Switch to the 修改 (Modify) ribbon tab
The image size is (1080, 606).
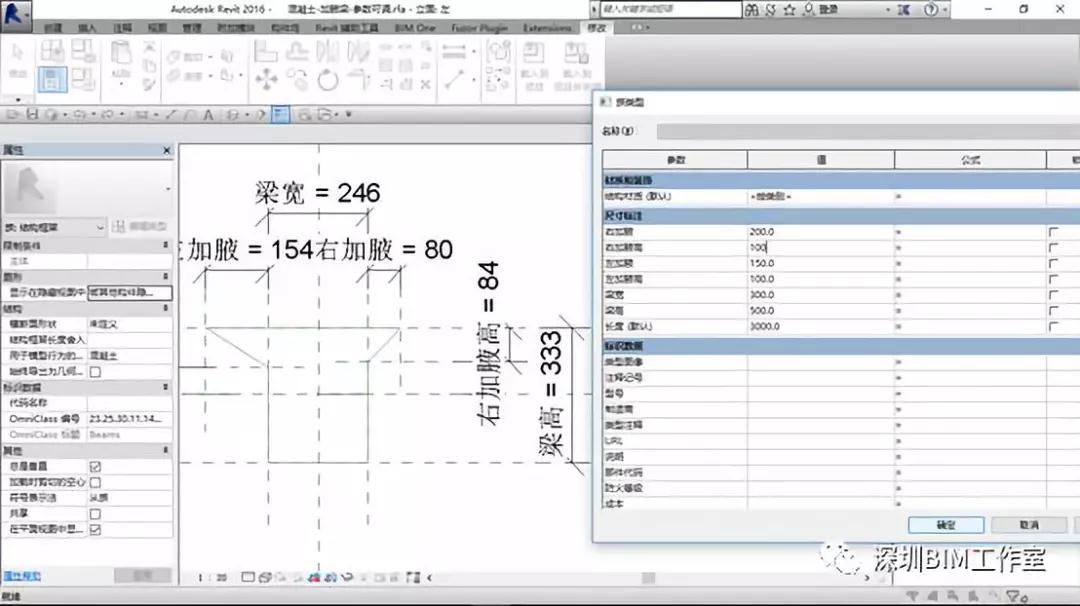[x=596, y=28]
